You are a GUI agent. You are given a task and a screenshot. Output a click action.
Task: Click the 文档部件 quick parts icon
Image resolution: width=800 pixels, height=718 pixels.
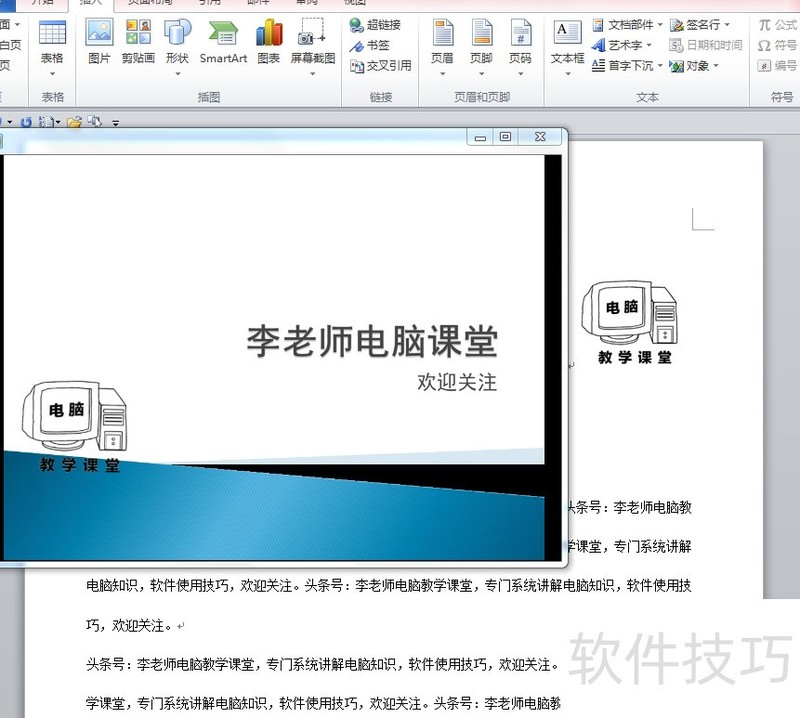click(598, 24)
